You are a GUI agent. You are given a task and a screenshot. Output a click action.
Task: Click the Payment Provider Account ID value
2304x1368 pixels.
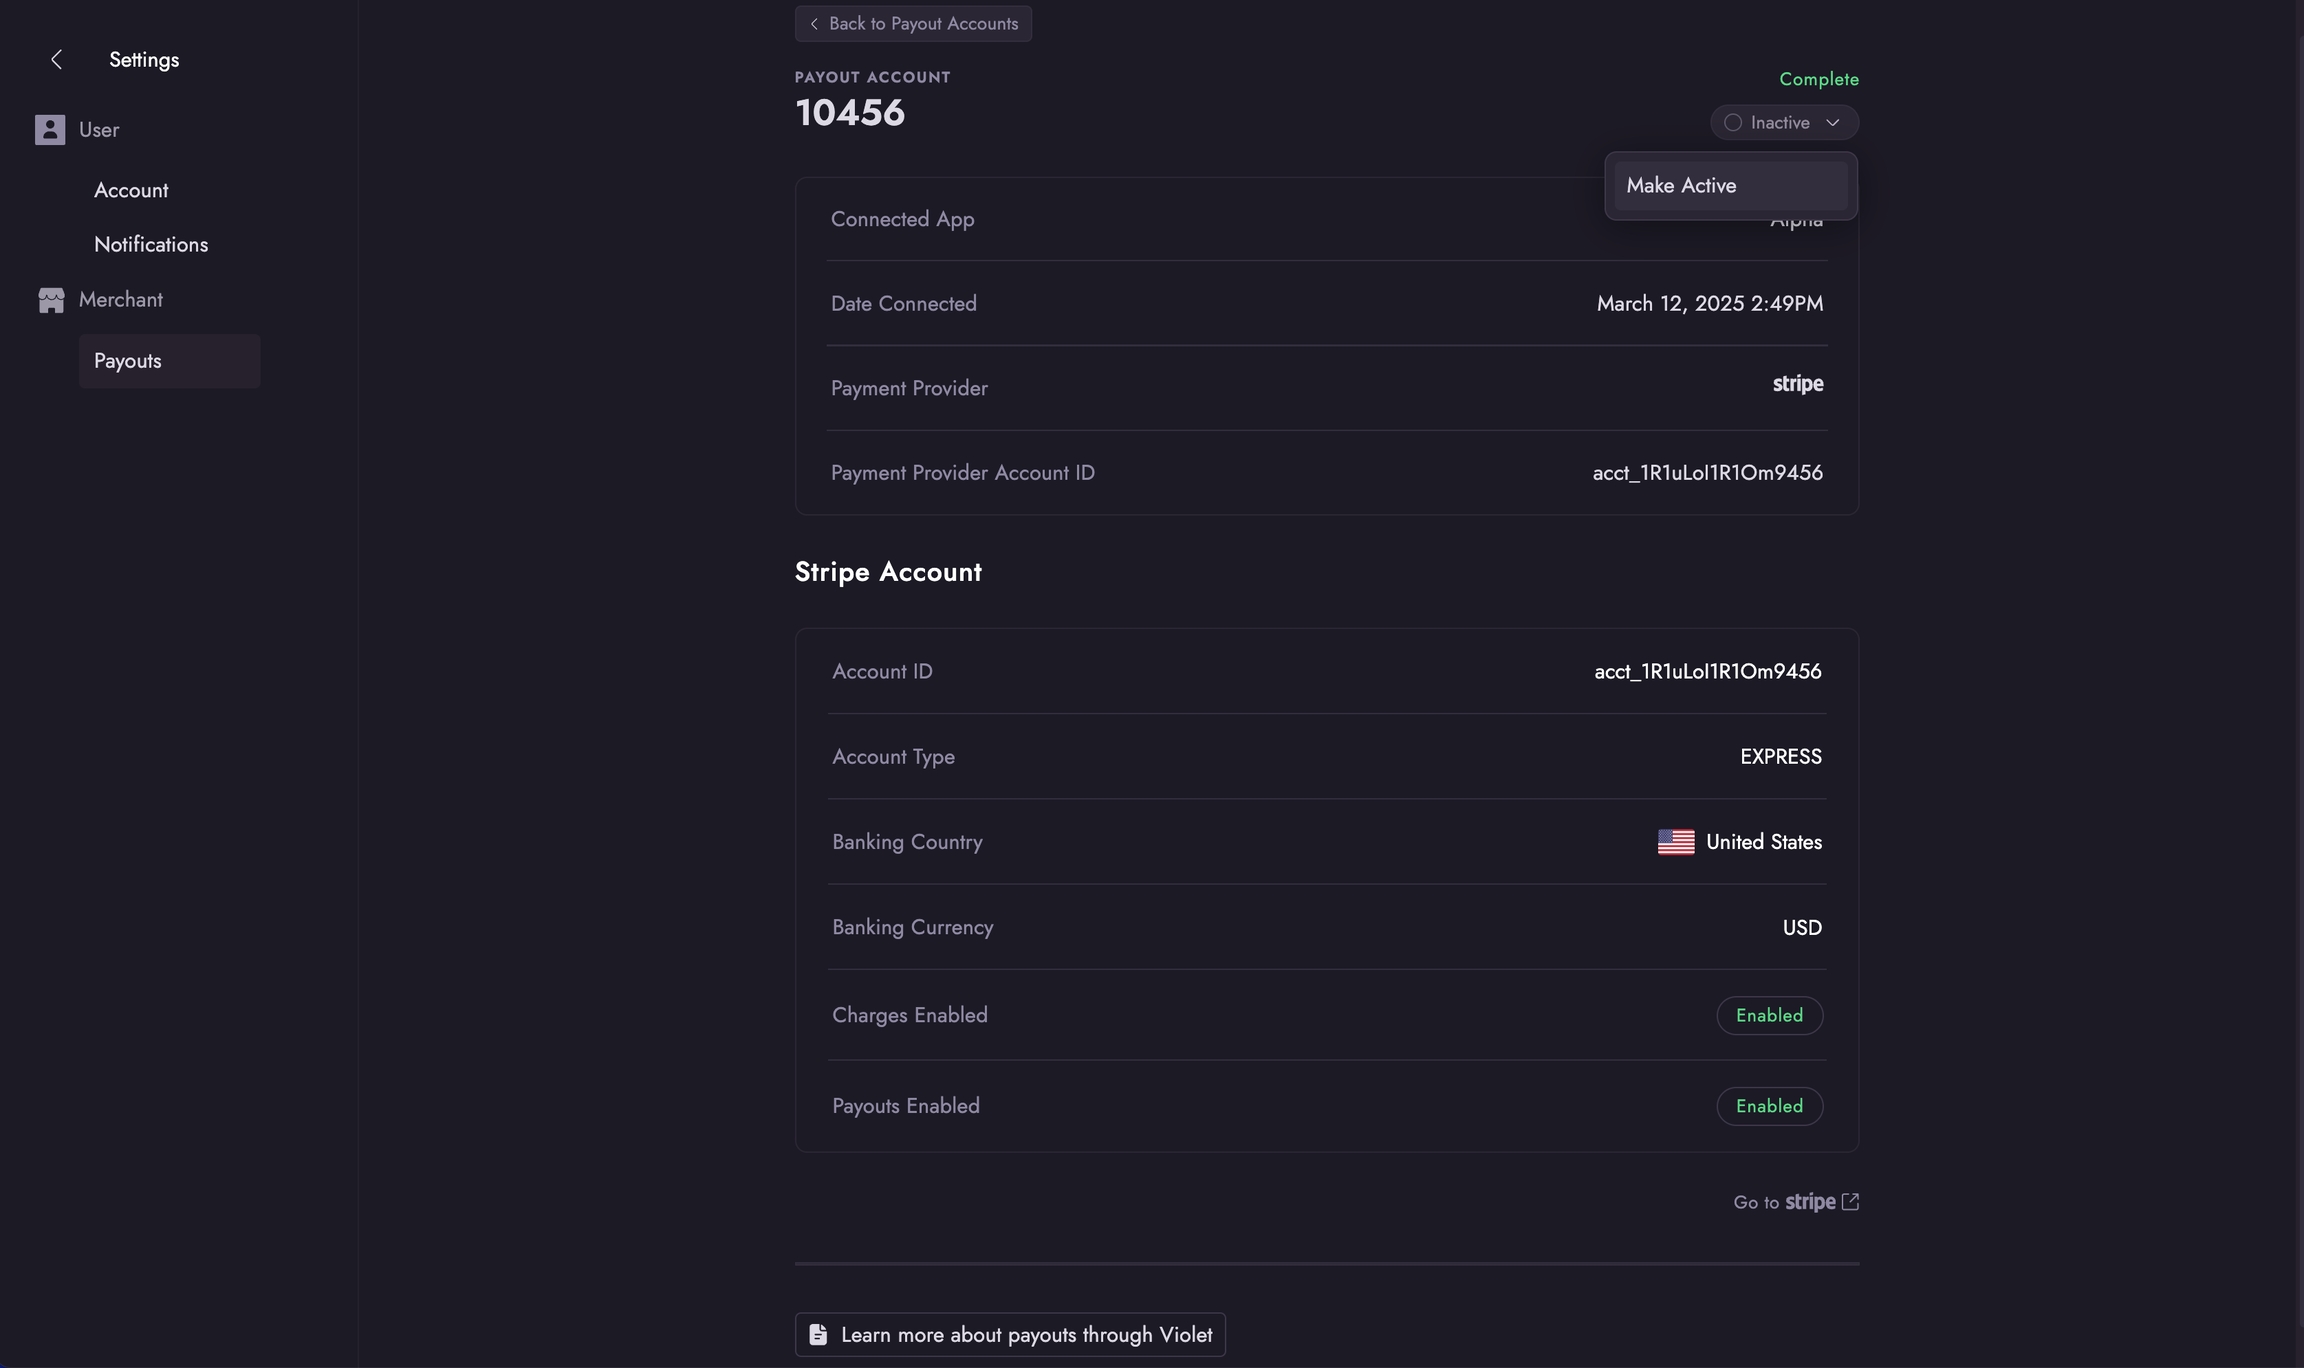[1707, 473]
